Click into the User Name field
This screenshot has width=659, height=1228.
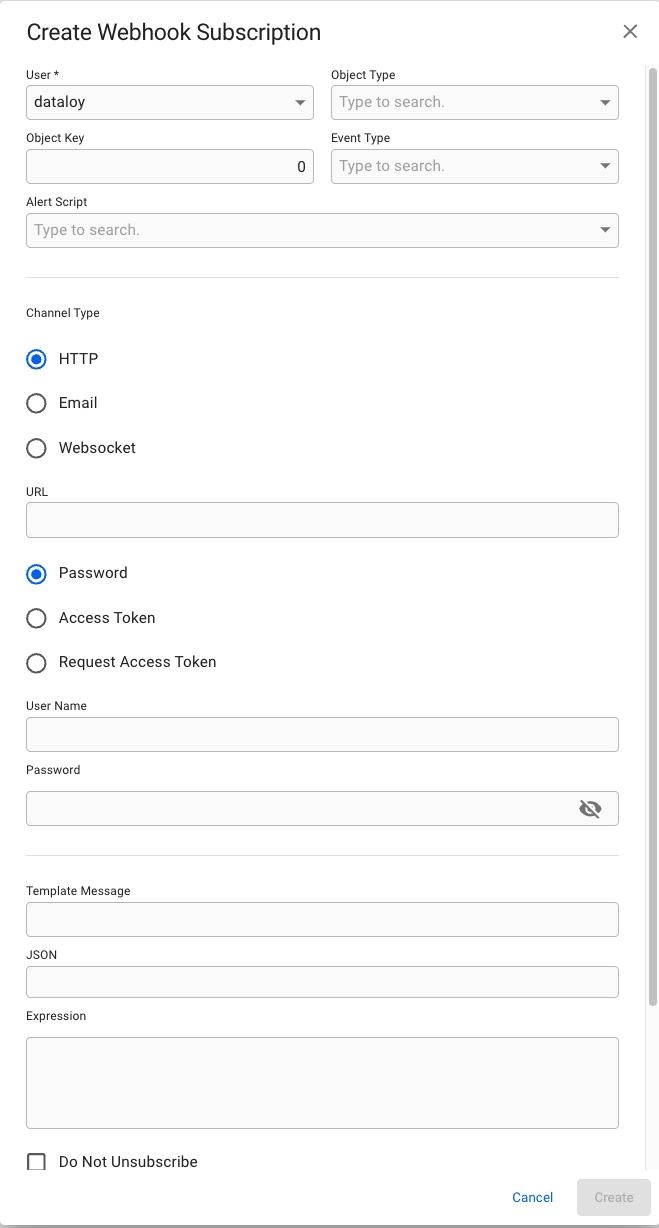tap(322, 735)
